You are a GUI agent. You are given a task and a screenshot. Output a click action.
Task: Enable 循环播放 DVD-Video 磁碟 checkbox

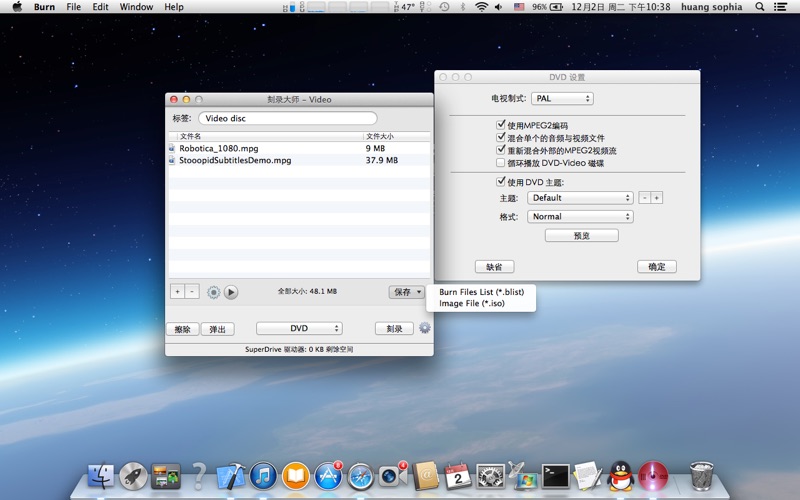coord(501,162)
